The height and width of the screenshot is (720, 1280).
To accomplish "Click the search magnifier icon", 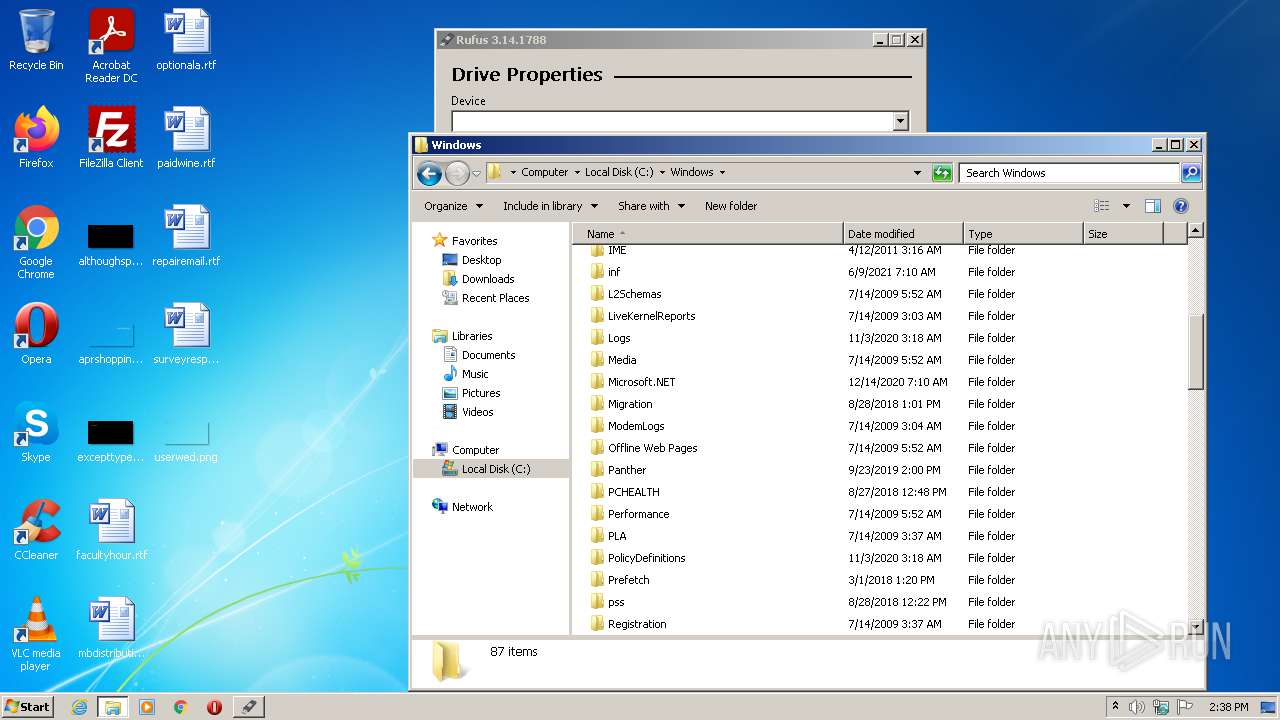I will (1190, 173).
